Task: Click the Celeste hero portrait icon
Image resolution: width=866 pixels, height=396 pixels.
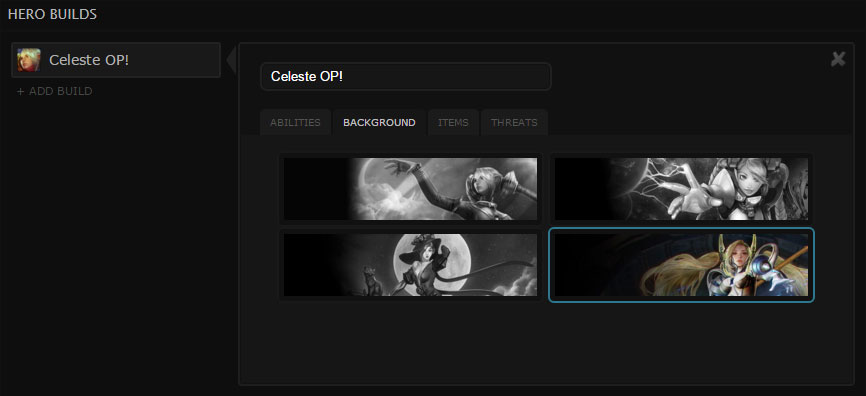Action: pyautogui.click(x=29, y=60)
